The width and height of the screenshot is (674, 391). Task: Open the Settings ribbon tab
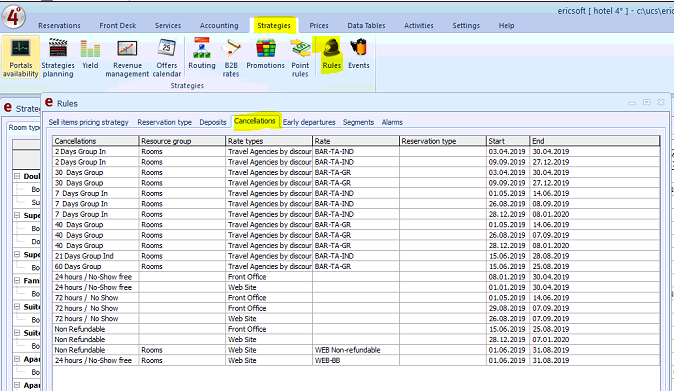(x=466, y=25)
